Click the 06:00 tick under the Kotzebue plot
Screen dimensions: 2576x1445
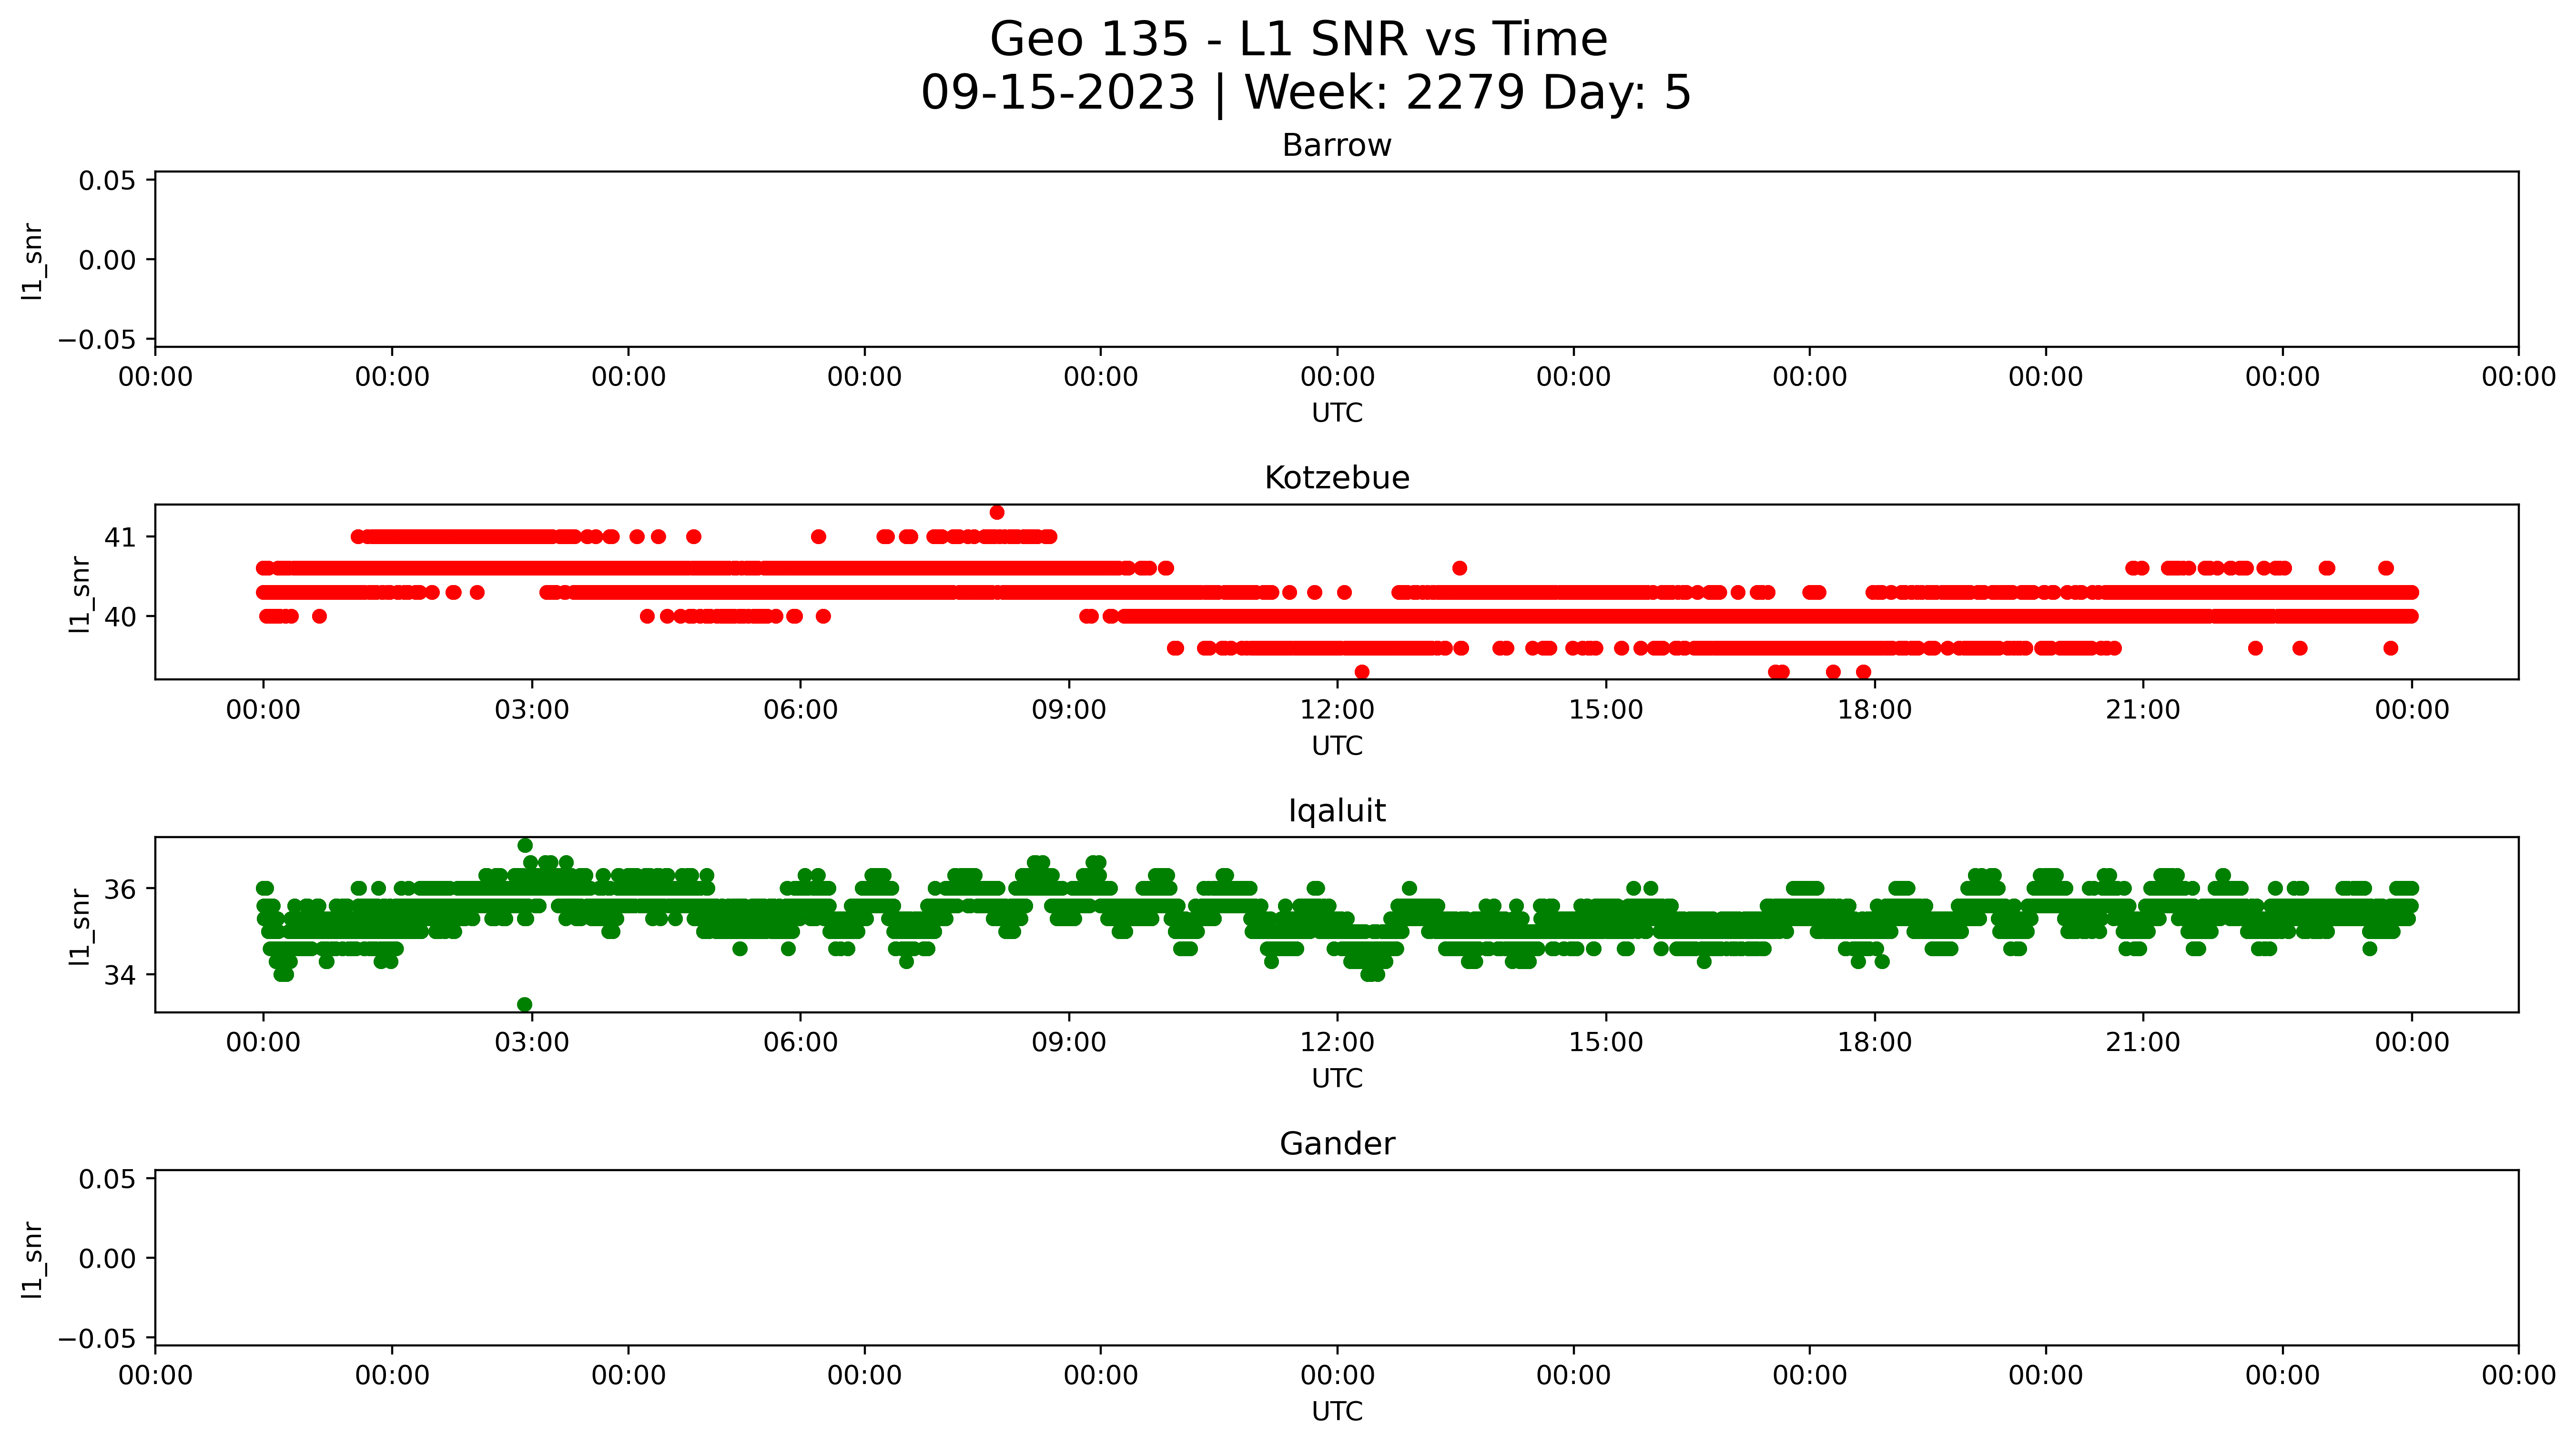800,710
